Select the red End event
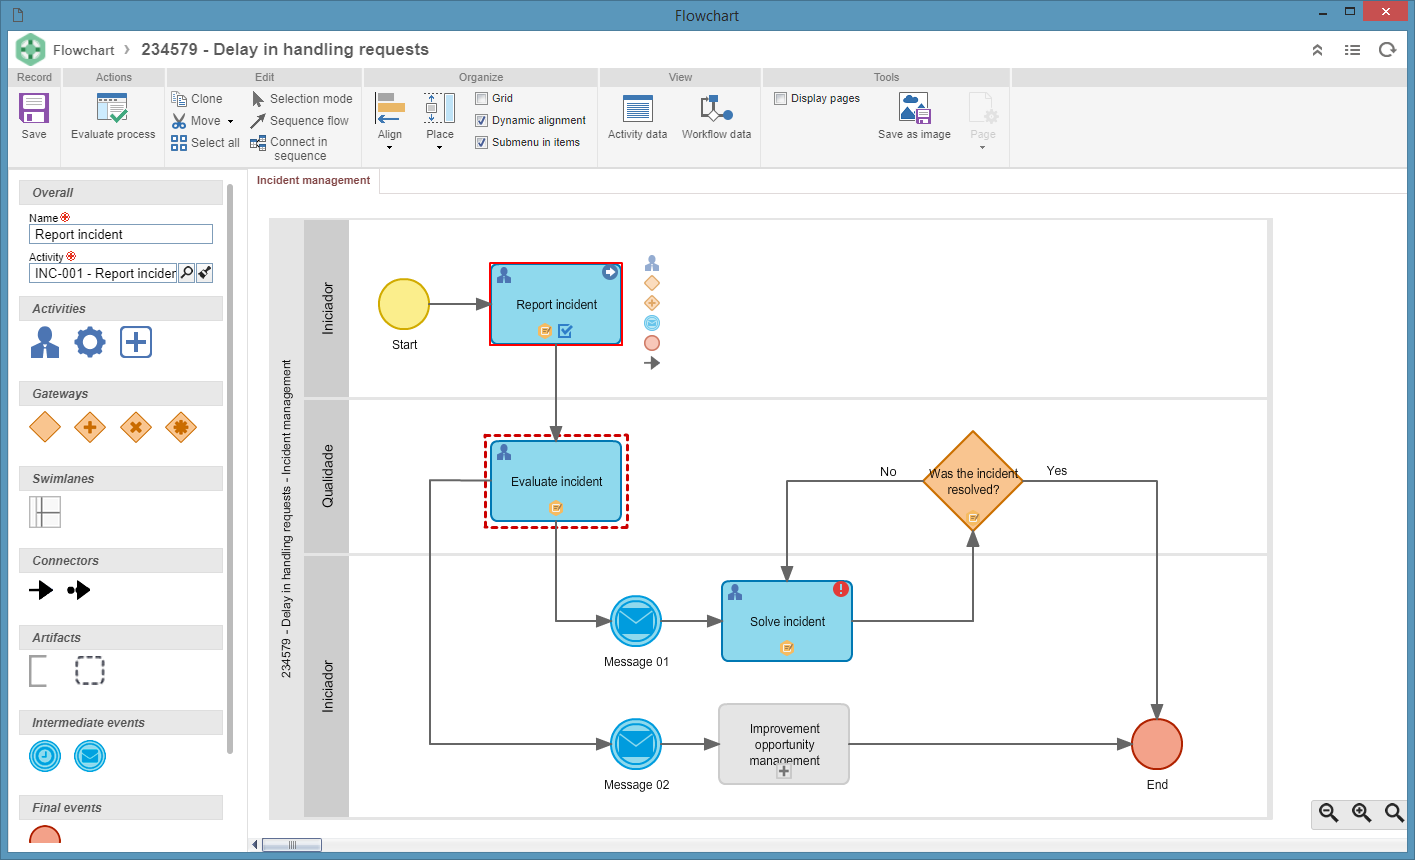This screenshot has width=1415, height=860. tap(1157, 744)
